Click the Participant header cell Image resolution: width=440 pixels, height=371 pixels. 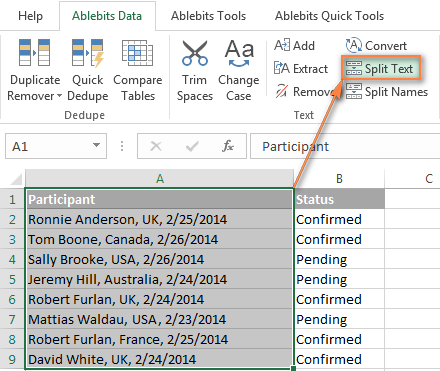(x=159, y=199)
